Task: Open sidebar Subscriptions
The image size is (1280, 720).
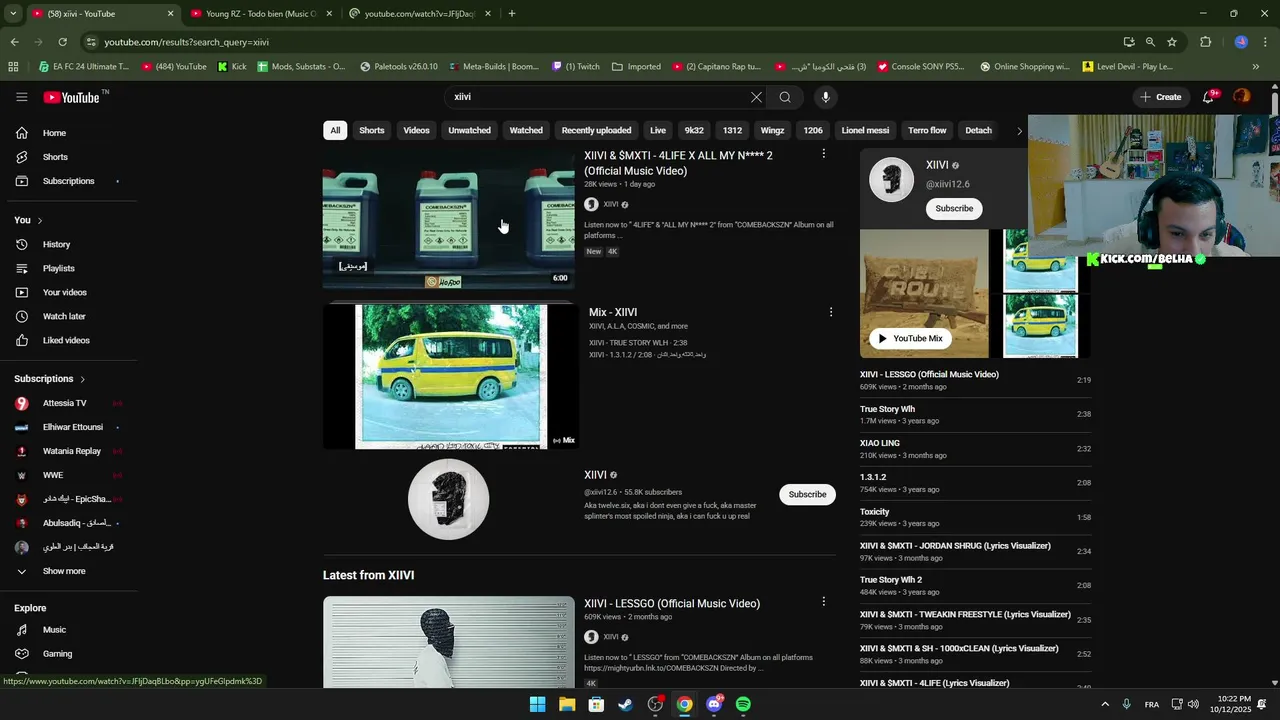Action: click(x=68, y=181)
